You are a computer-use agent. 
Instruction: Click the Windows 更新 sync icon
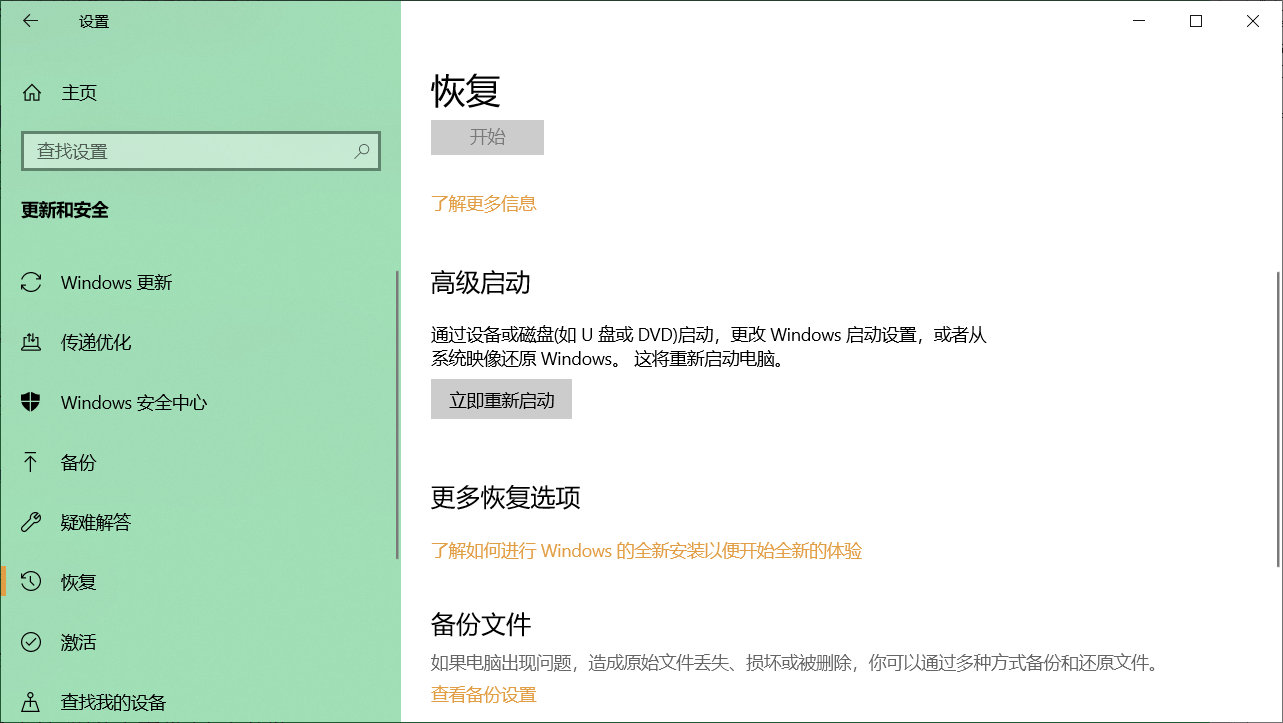point(31,282)
